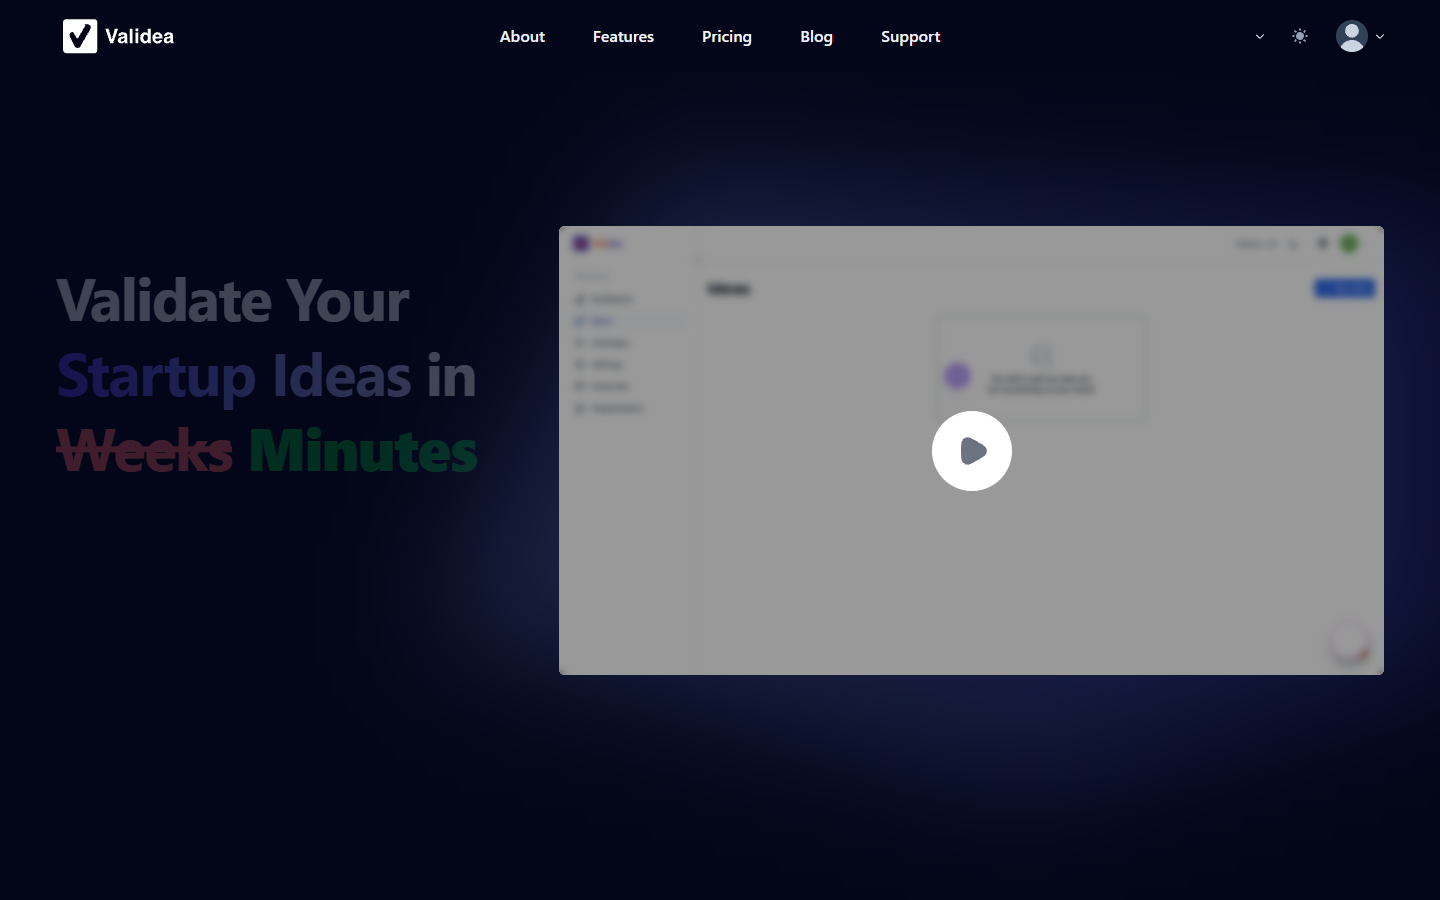
Task: Play the product demo video
Action: pos(971,451)
